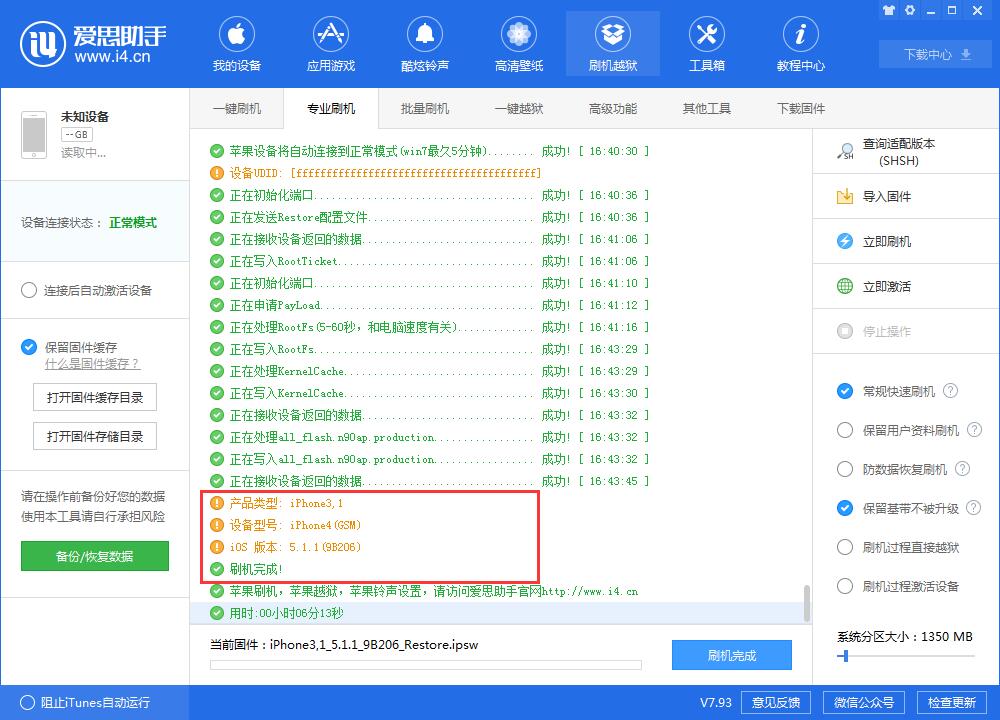Click the flashing progress bar
This screenshot has width=1000, height=720.
coord(425,665)
